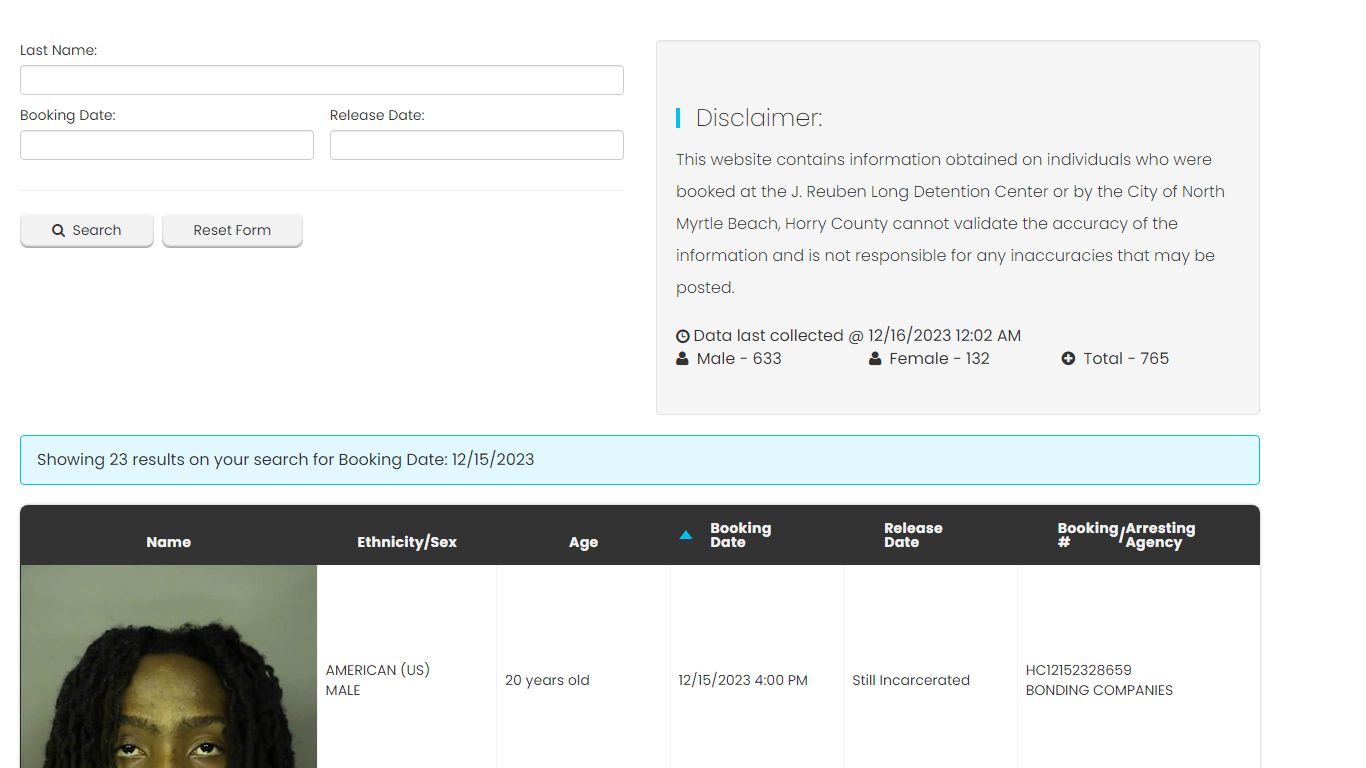This screenshot has width=1366, height=768.
Task: Click the "Disclaimer:" heading
Action: [x=759, y=118]
